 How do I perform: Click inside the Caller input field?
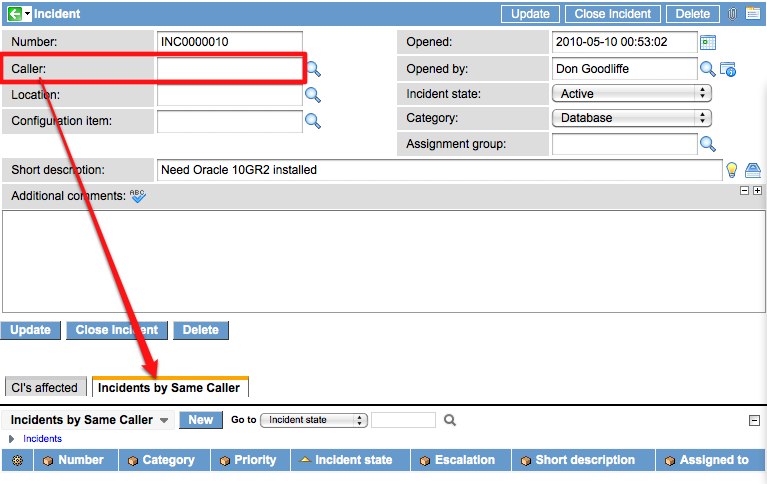pos(230,69)
